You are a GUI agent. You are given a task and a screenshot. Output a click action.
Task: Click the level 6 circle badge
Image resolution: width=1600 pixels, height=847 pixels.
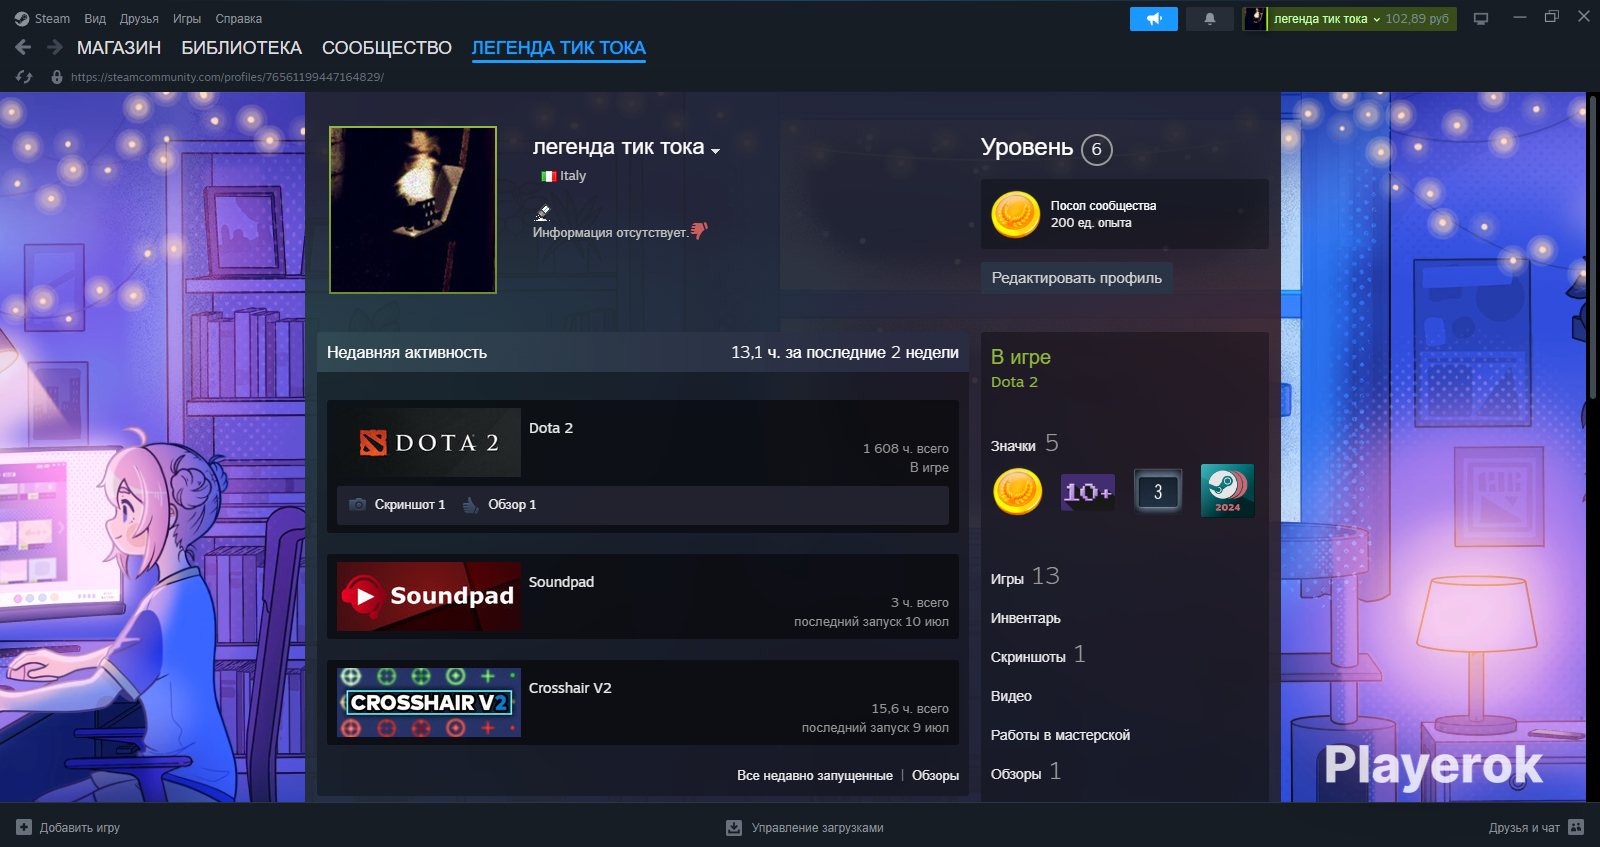[1097, 149]
